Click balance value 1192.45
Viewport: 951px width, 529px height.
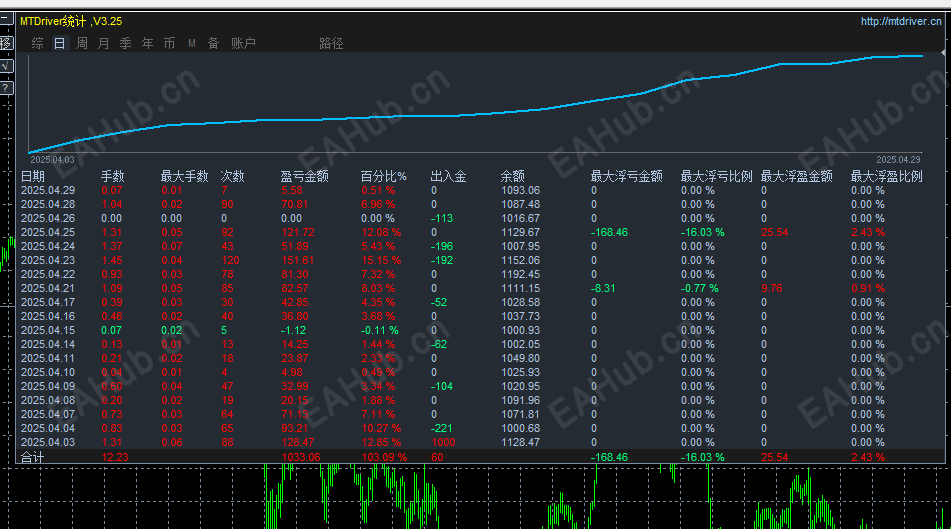click(x=520, y=274)
